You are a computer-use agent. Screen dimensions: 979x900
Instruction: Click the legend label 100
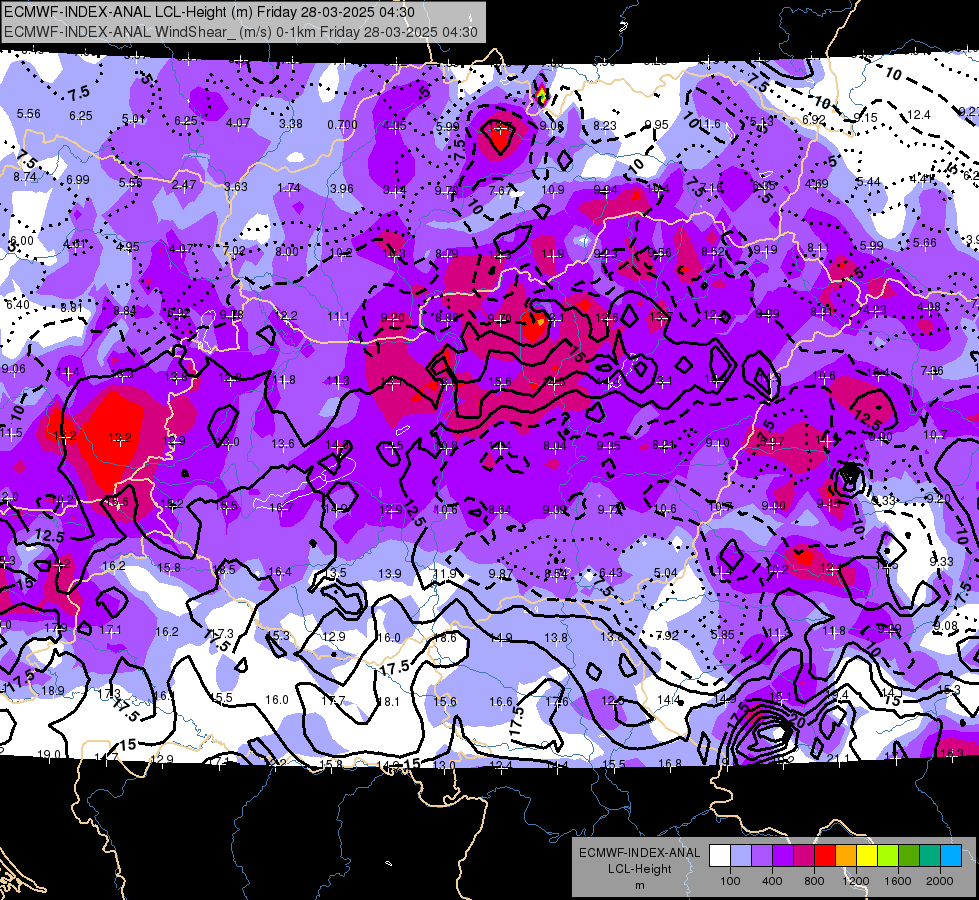coord(730,881)
